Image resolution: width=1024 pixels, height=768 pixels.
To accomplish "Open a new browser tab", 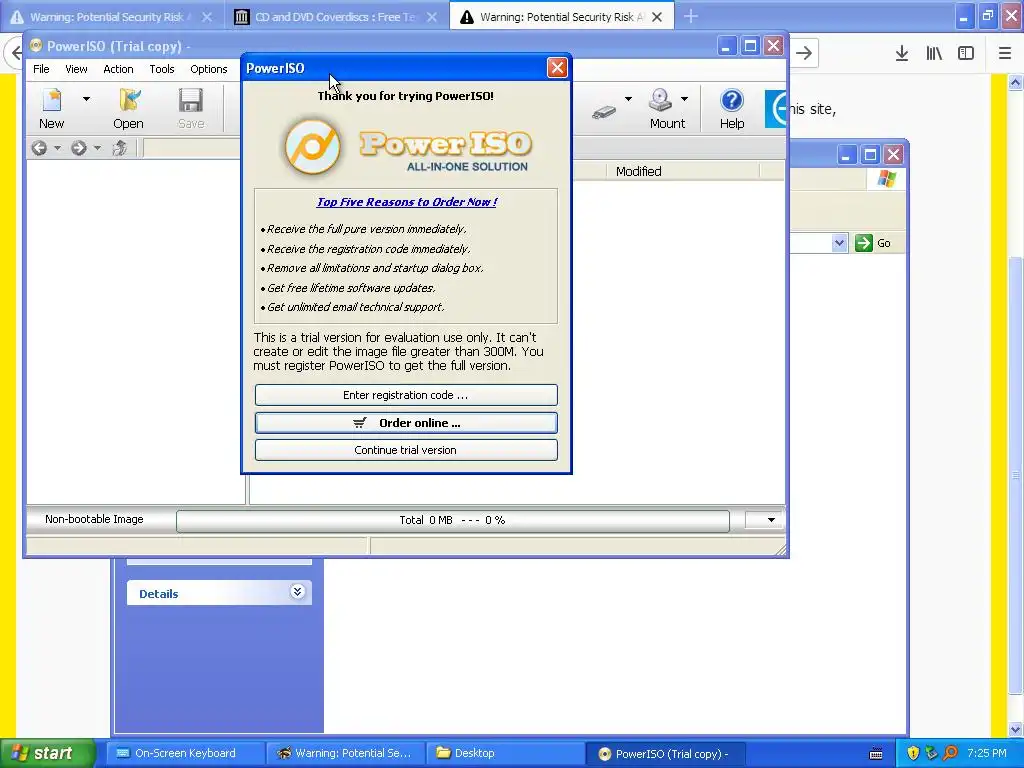I will [690, 17].
